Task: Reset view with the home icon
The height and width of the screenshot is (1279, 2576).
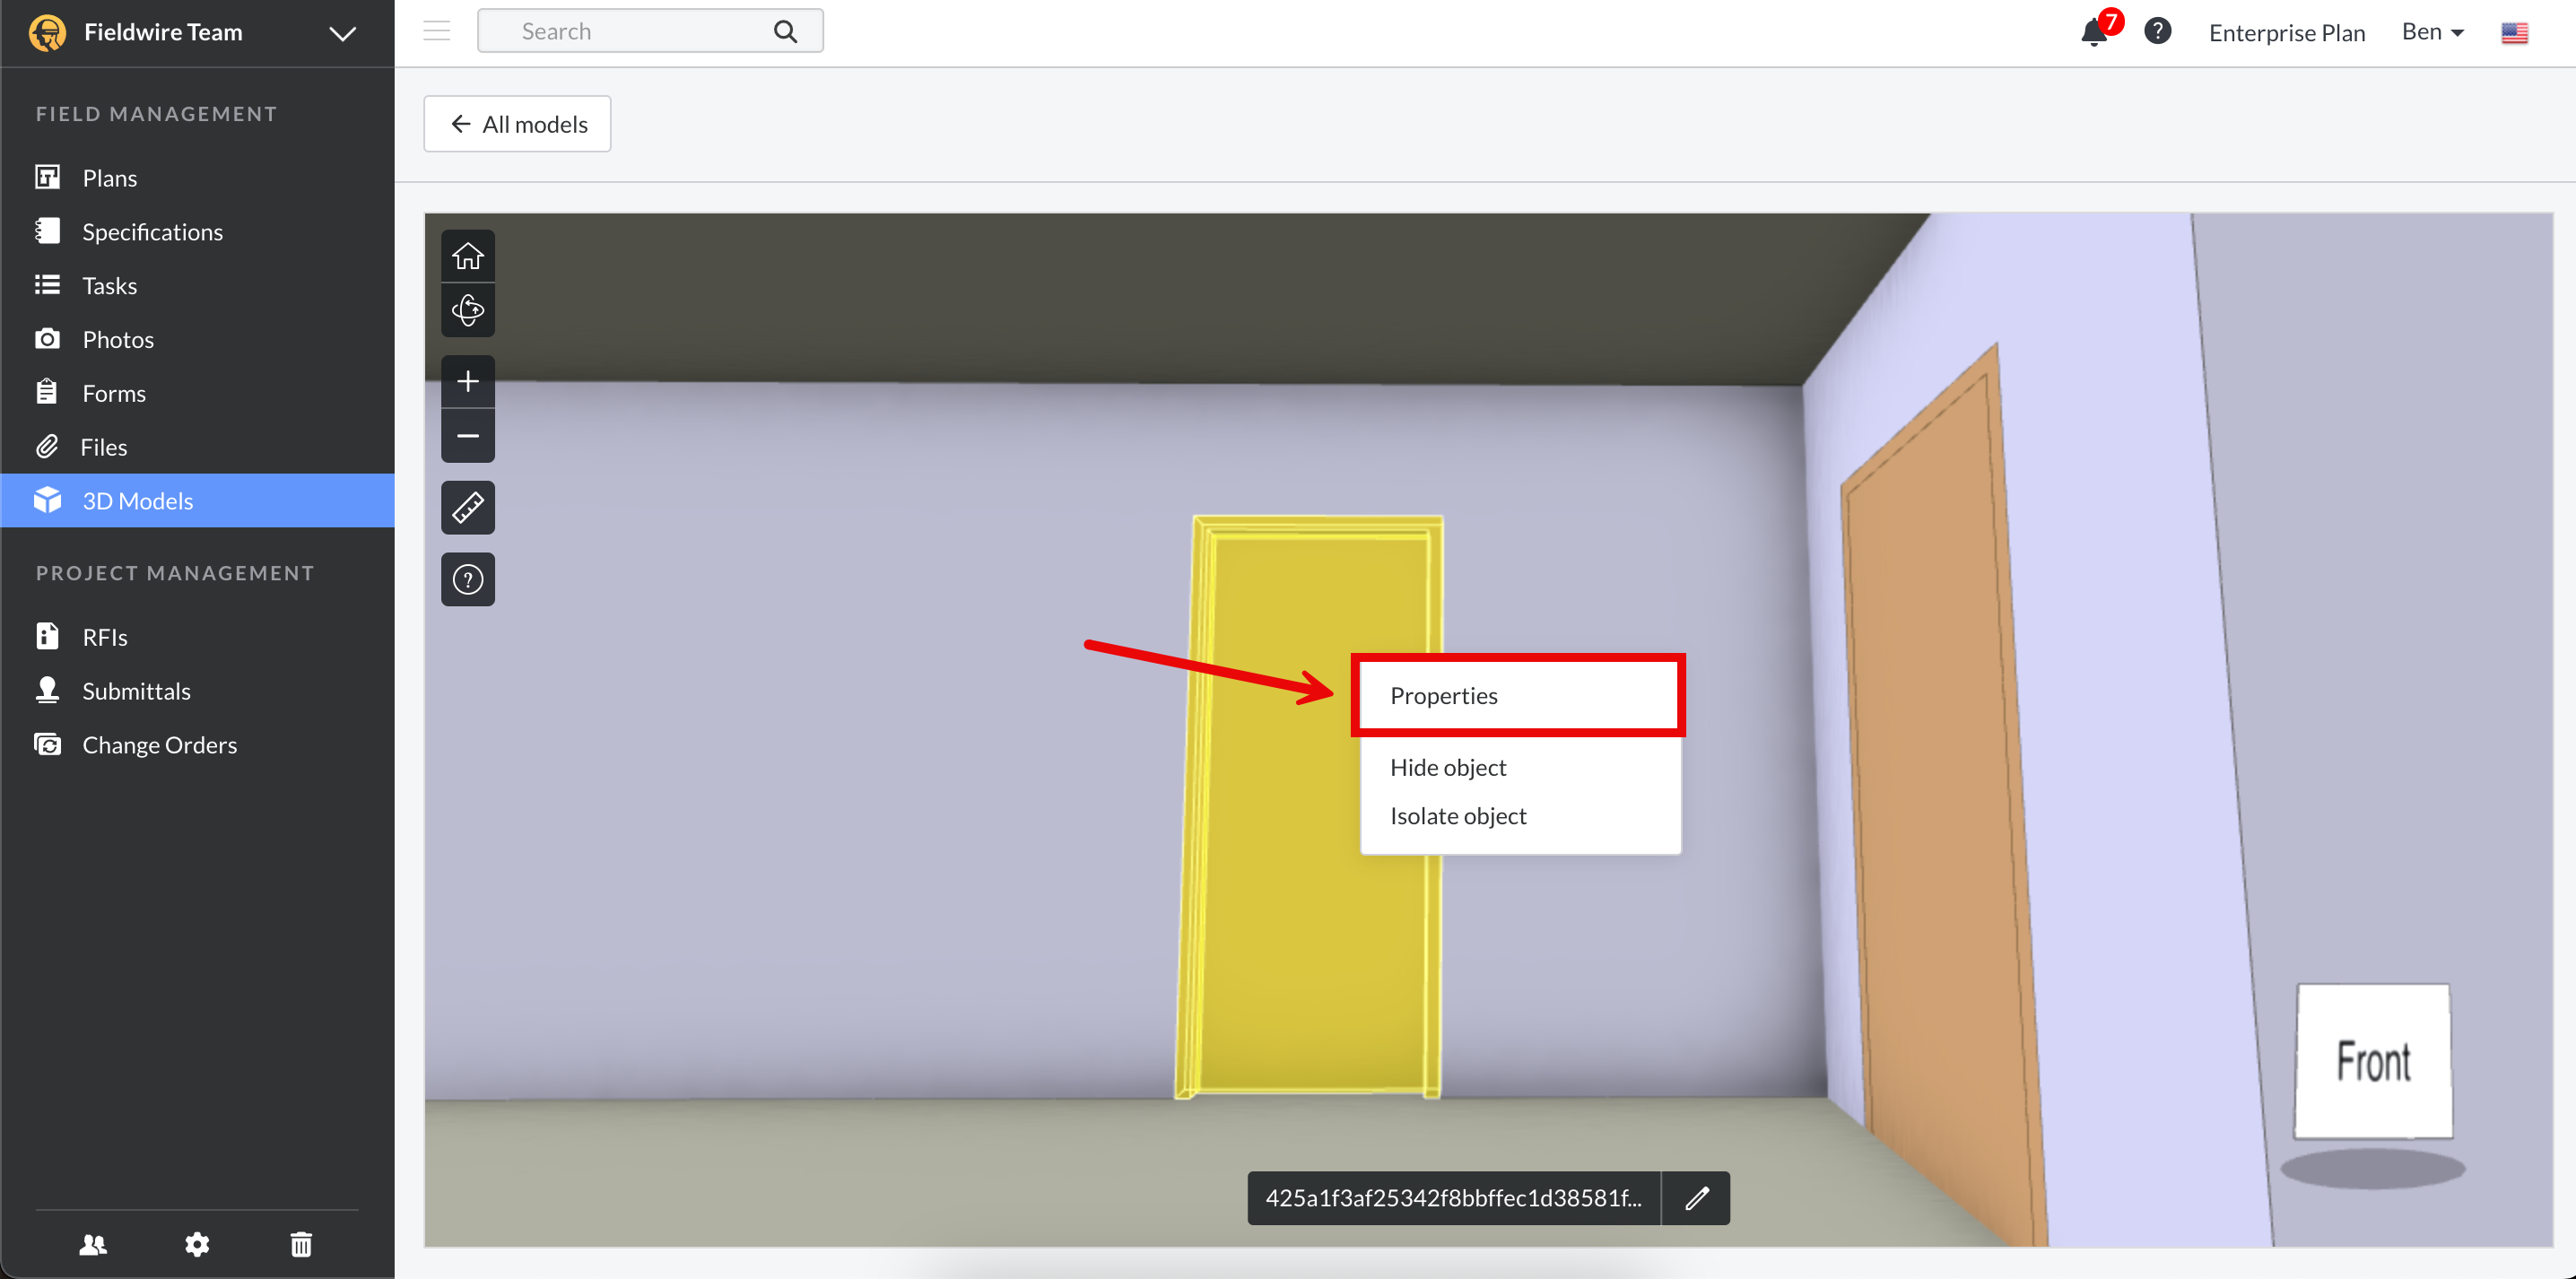Action: (x=468, y=257)
